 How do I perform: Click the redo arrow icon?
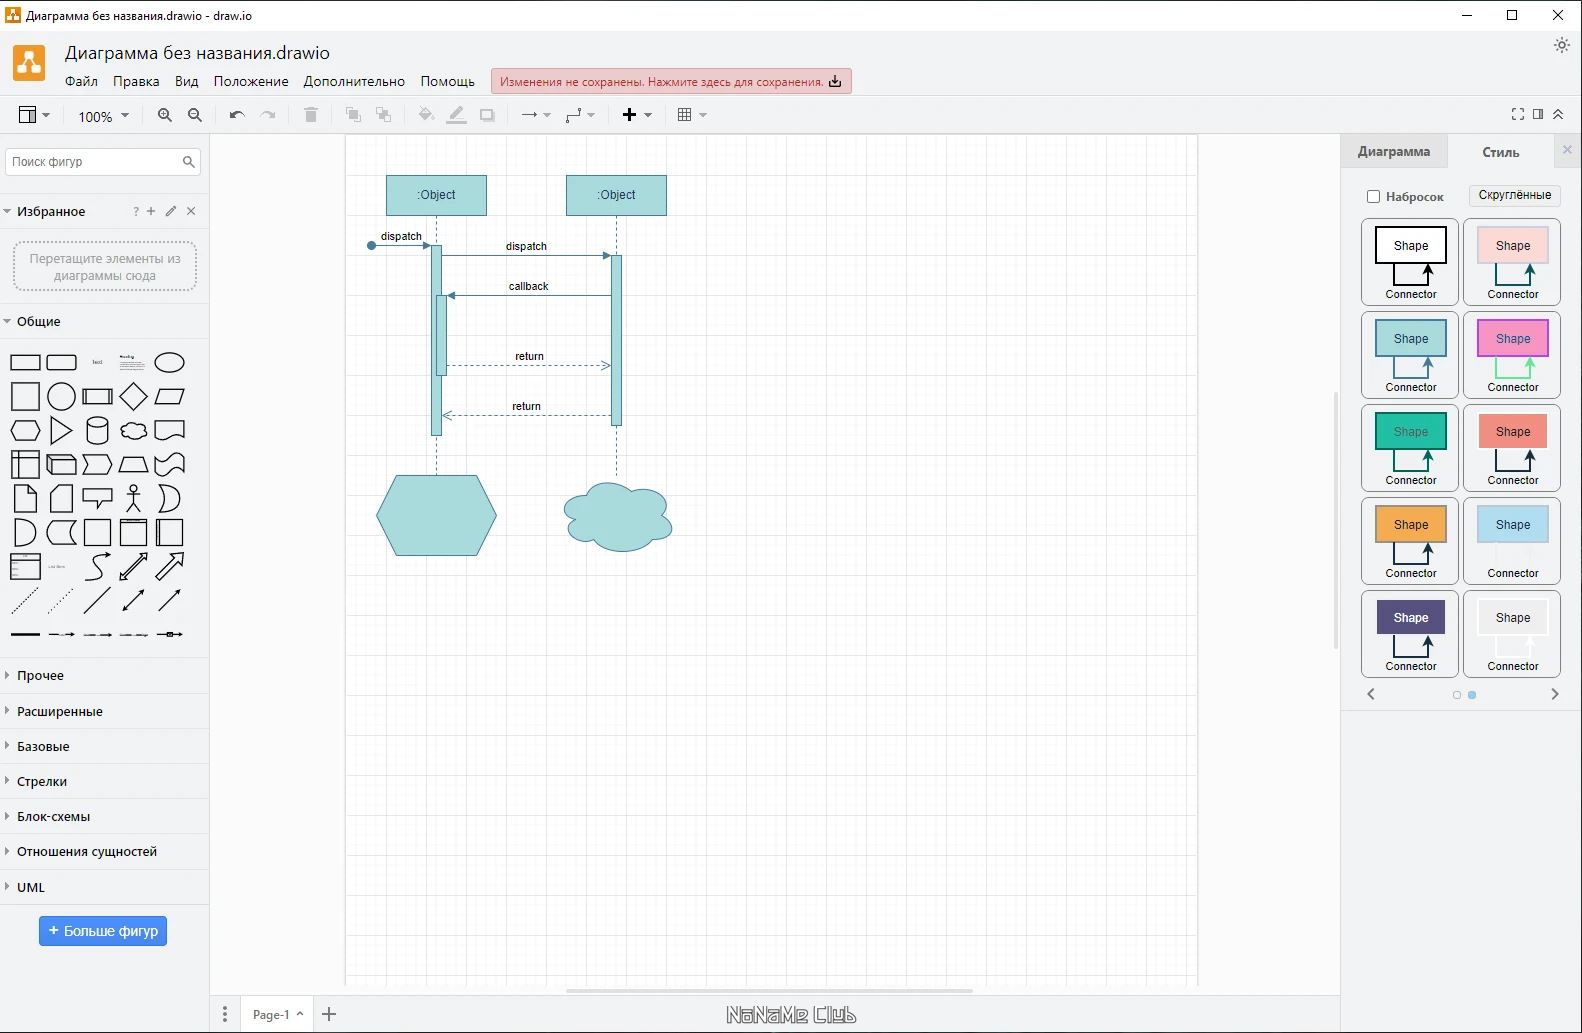pyautogui.click(x=268, y=115)
